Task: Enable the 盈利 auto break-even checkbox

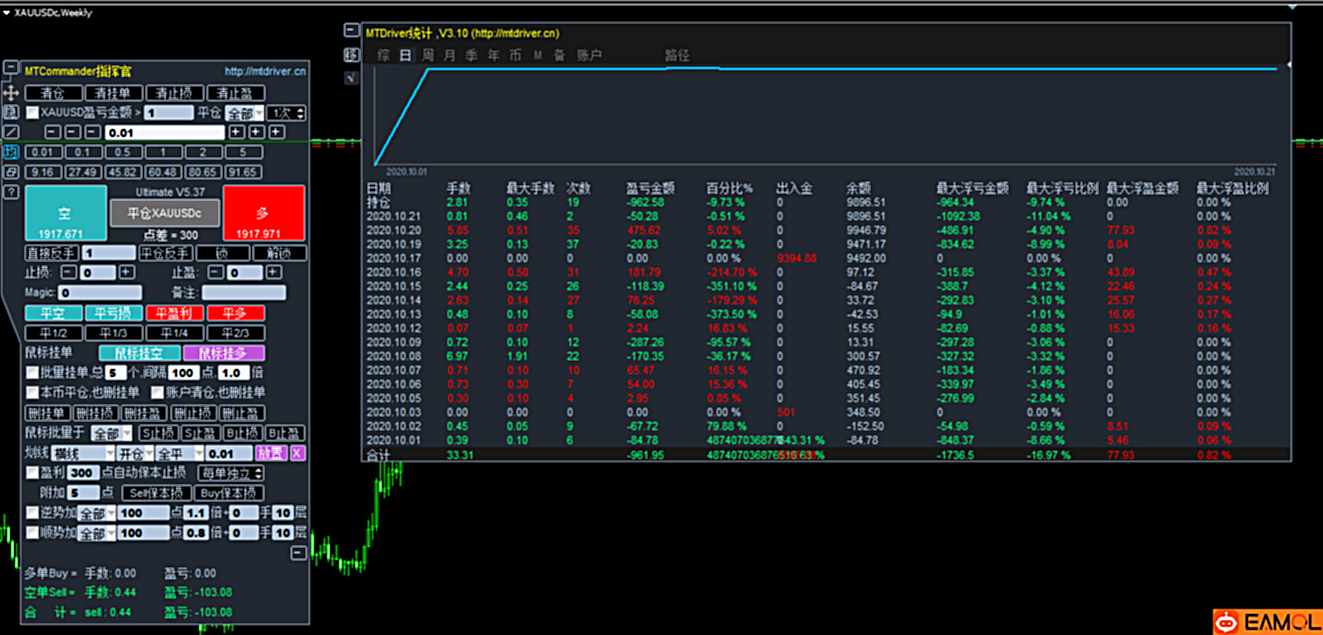Action: (x=33, y=472)
